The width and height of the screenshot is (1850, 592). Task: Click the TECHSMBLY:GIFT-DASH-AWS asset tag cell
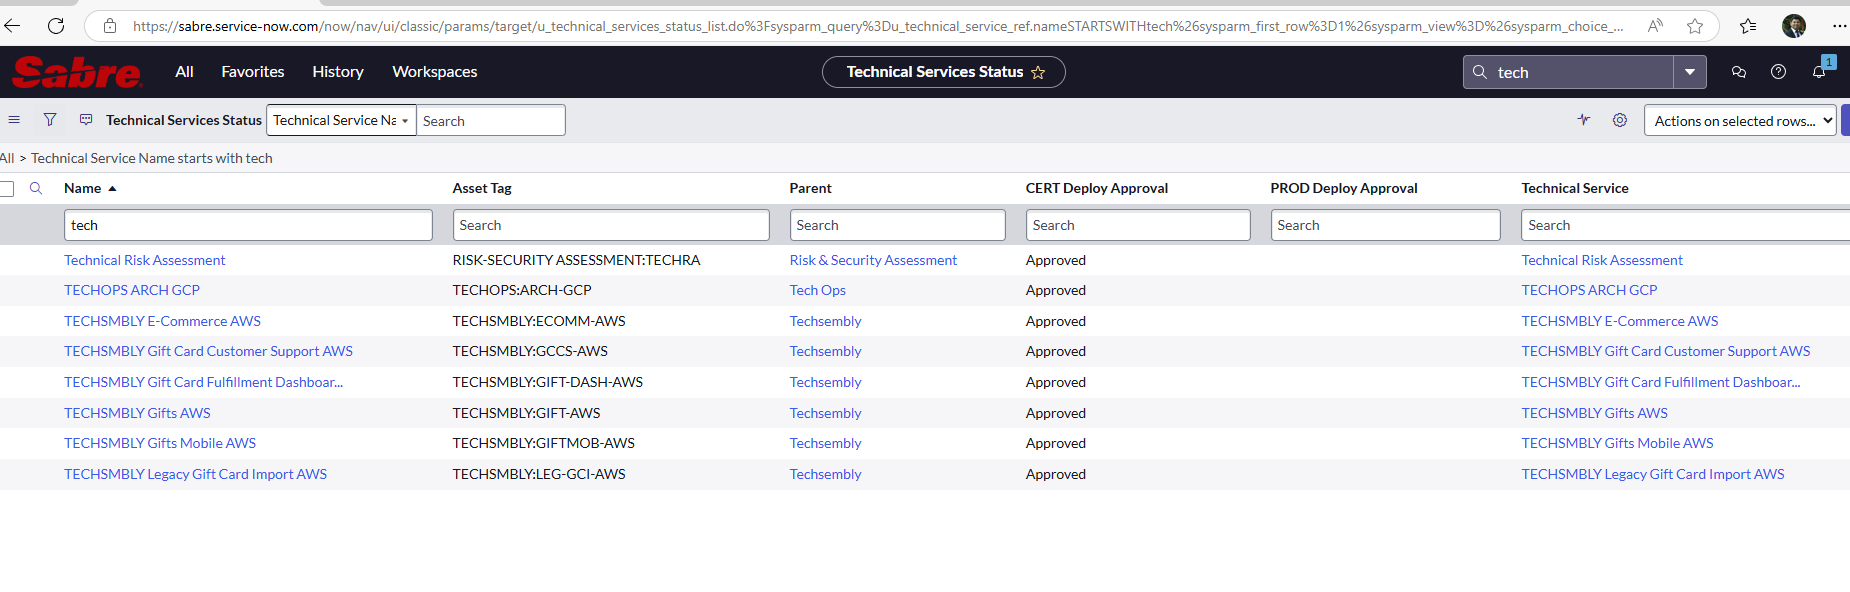click(x=548, y=382)
